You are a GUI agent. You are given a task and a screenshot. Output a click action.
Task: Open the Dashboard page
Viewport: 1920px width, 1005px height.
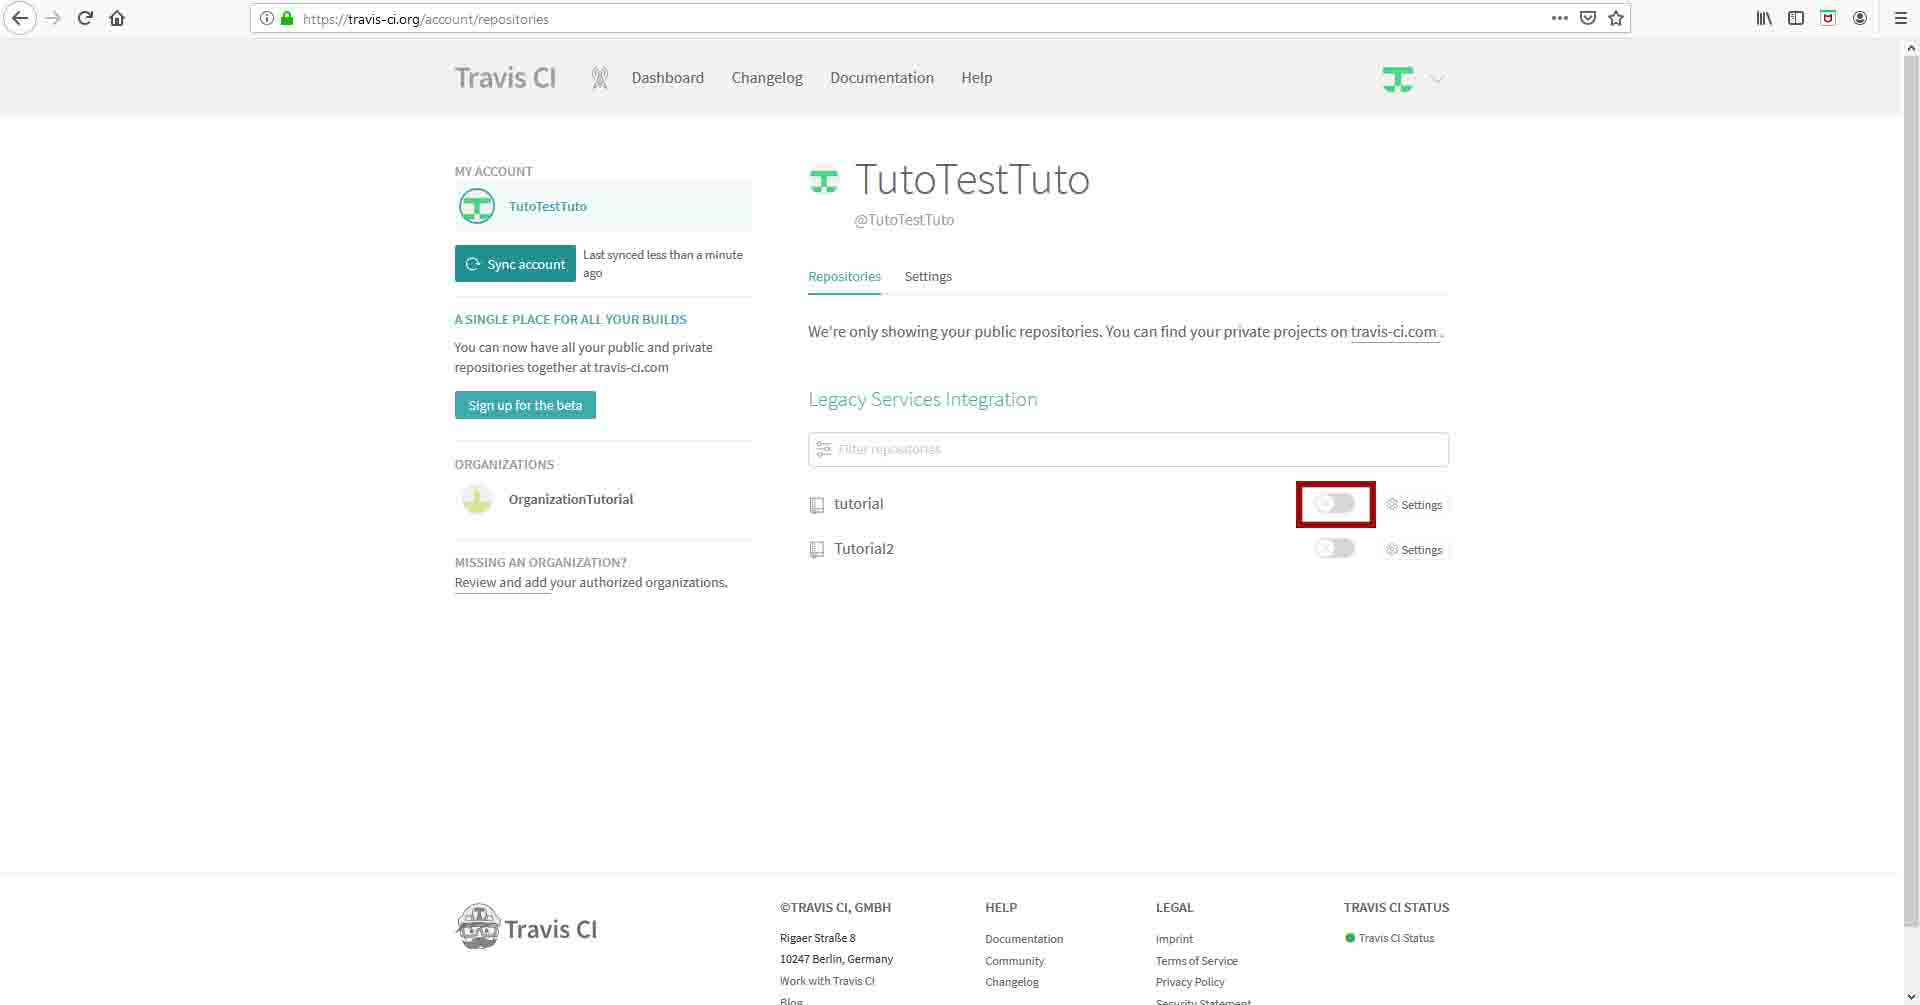pyautogui.click(x=667, y=78)
